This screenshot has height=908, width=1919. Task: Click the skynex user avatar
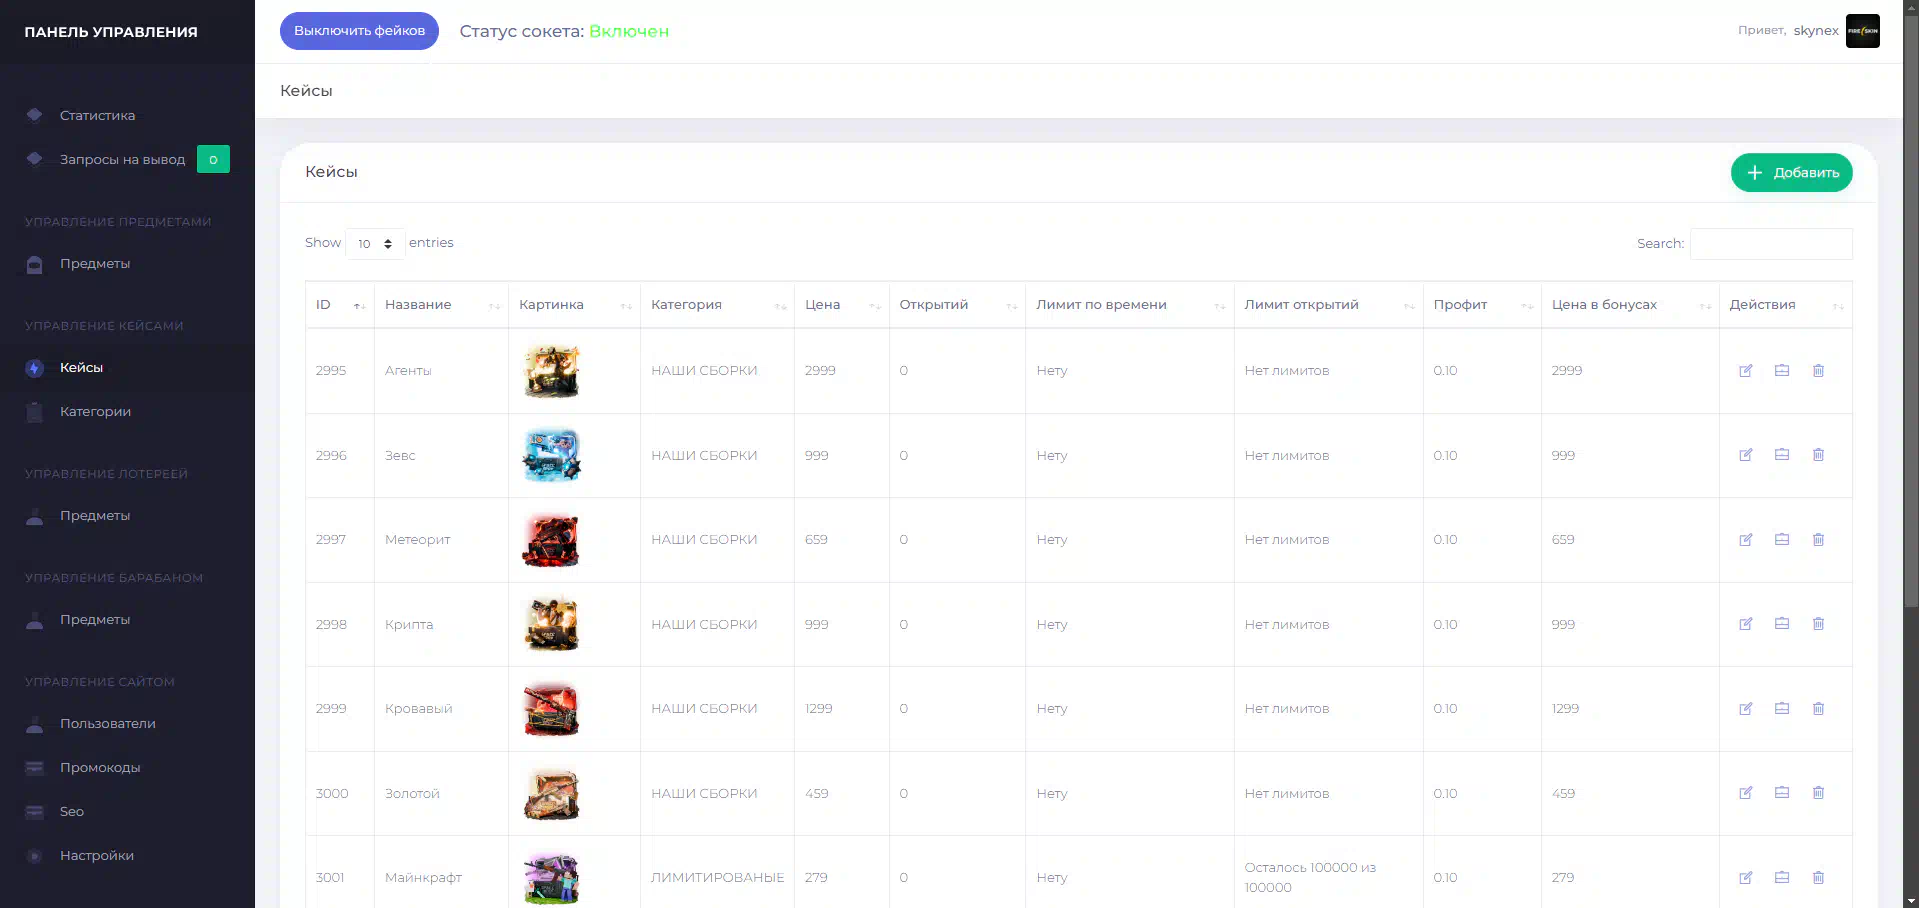(1862, 31)
